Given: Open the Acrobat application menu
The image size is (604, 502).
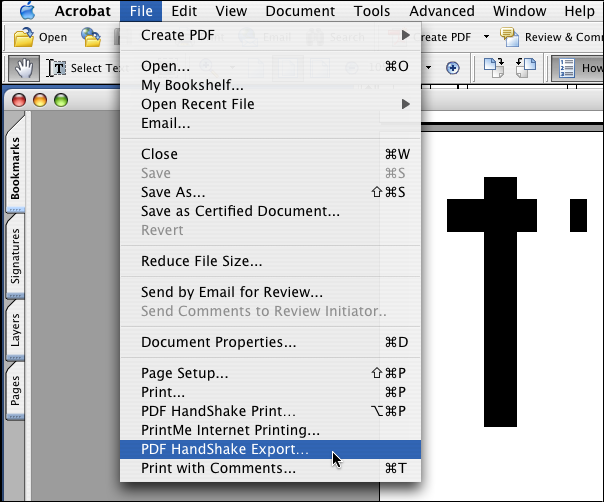Looking at the screenshot, I should (82, 11).
